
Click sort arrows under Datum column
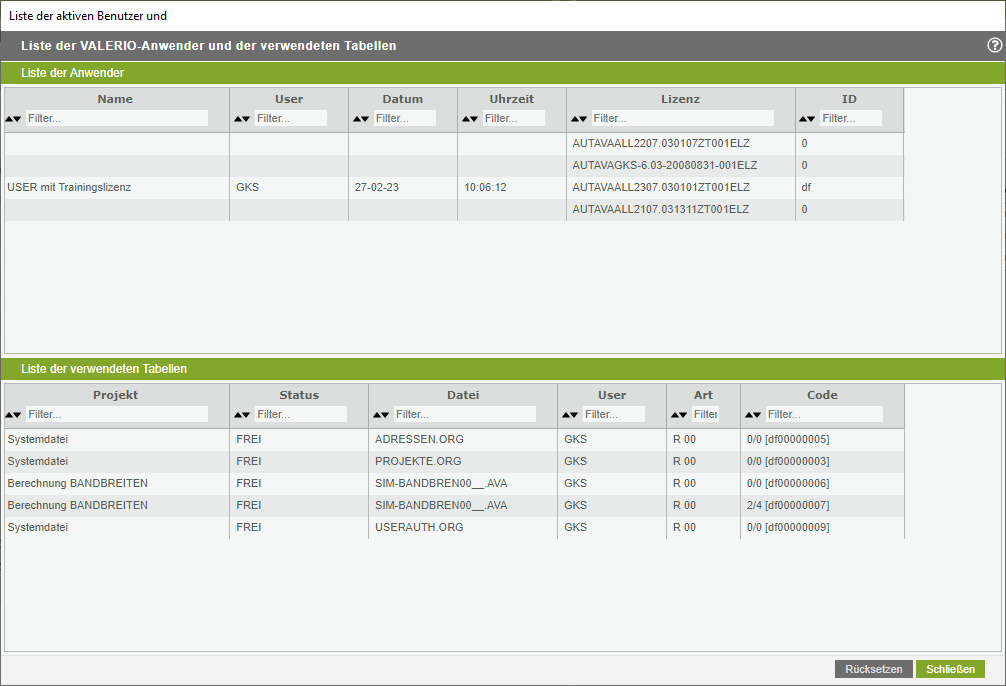point(362,119)
